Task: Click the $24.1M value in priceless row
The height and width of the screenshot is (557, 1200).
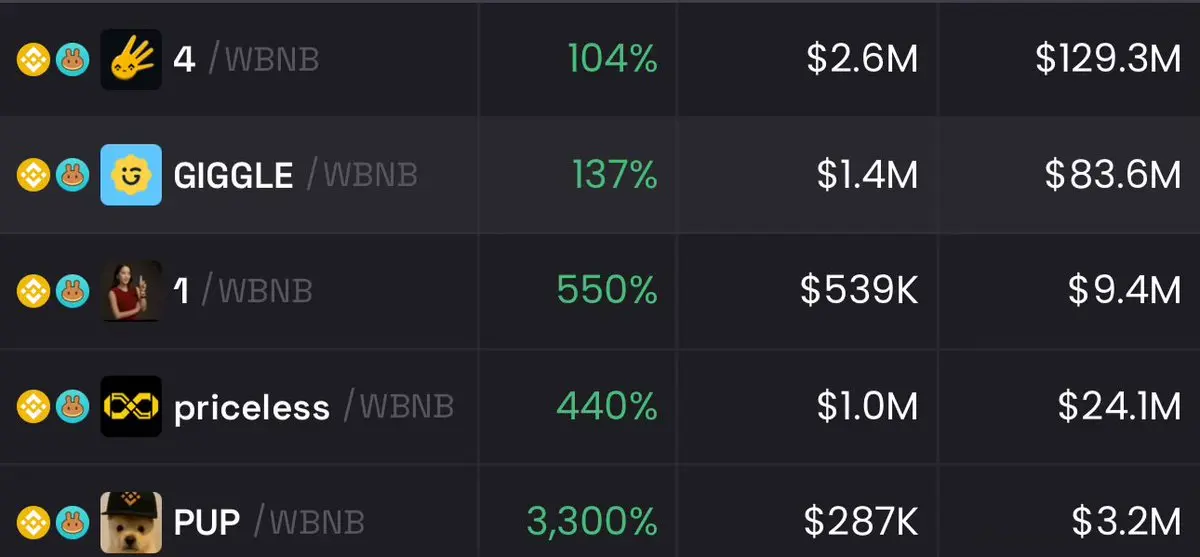Action: [x=1120, y=407]
